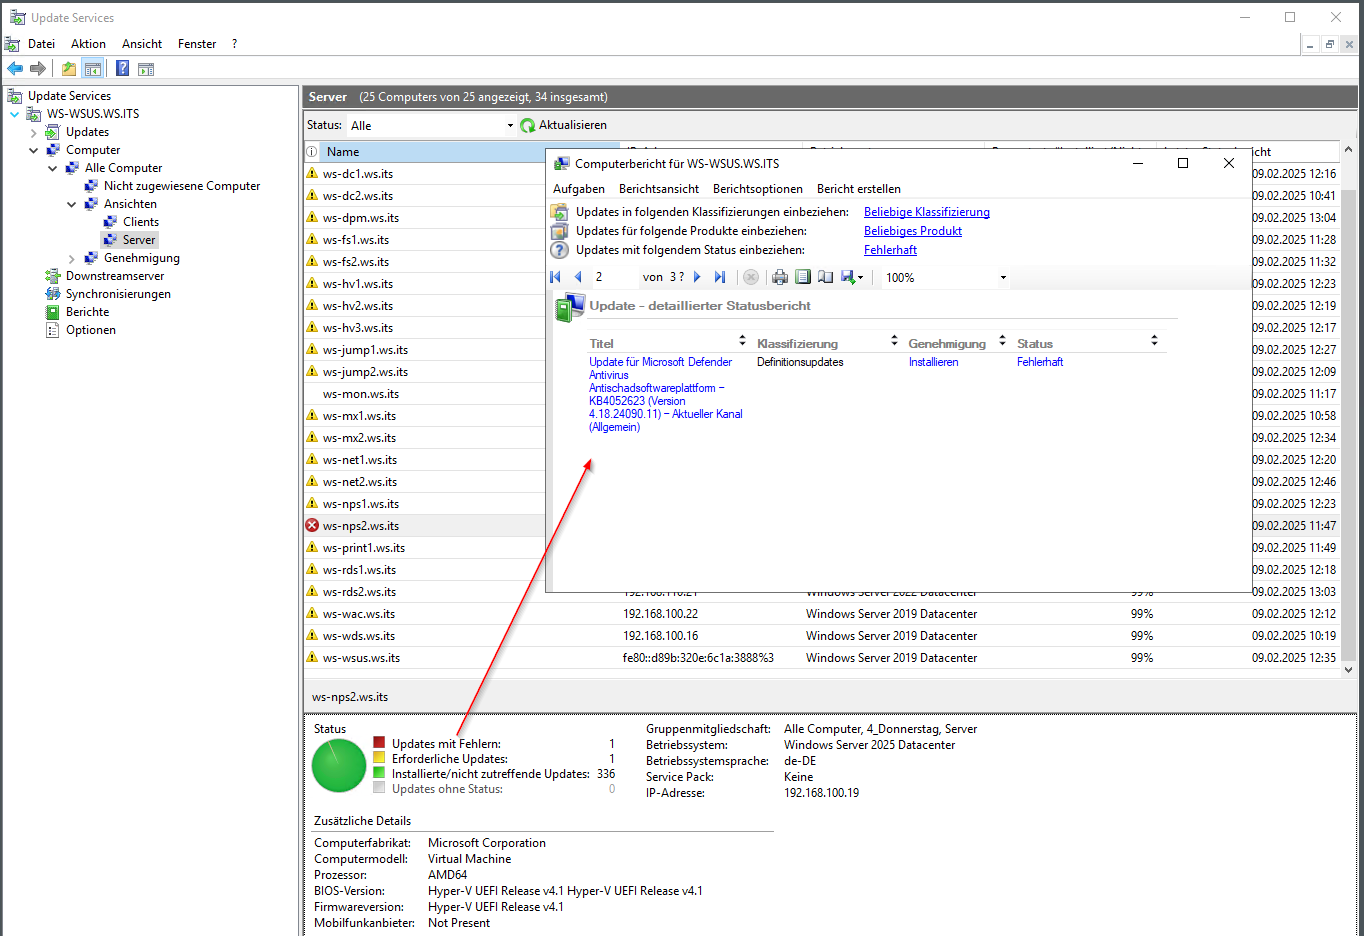Viewport: 1364px width, 936px height.
Task: Expand the Genehmigung tree node
Action: coord(72,258)
